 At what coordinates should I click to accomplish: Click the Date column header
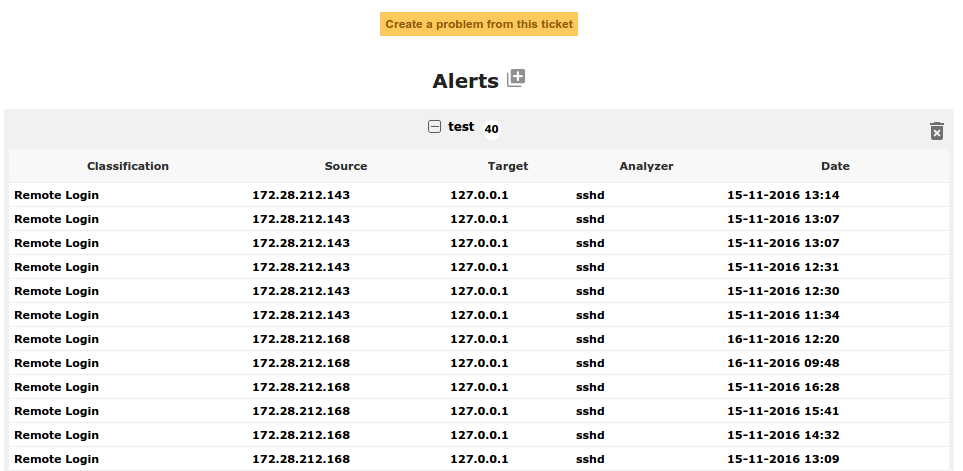[835, 166]
